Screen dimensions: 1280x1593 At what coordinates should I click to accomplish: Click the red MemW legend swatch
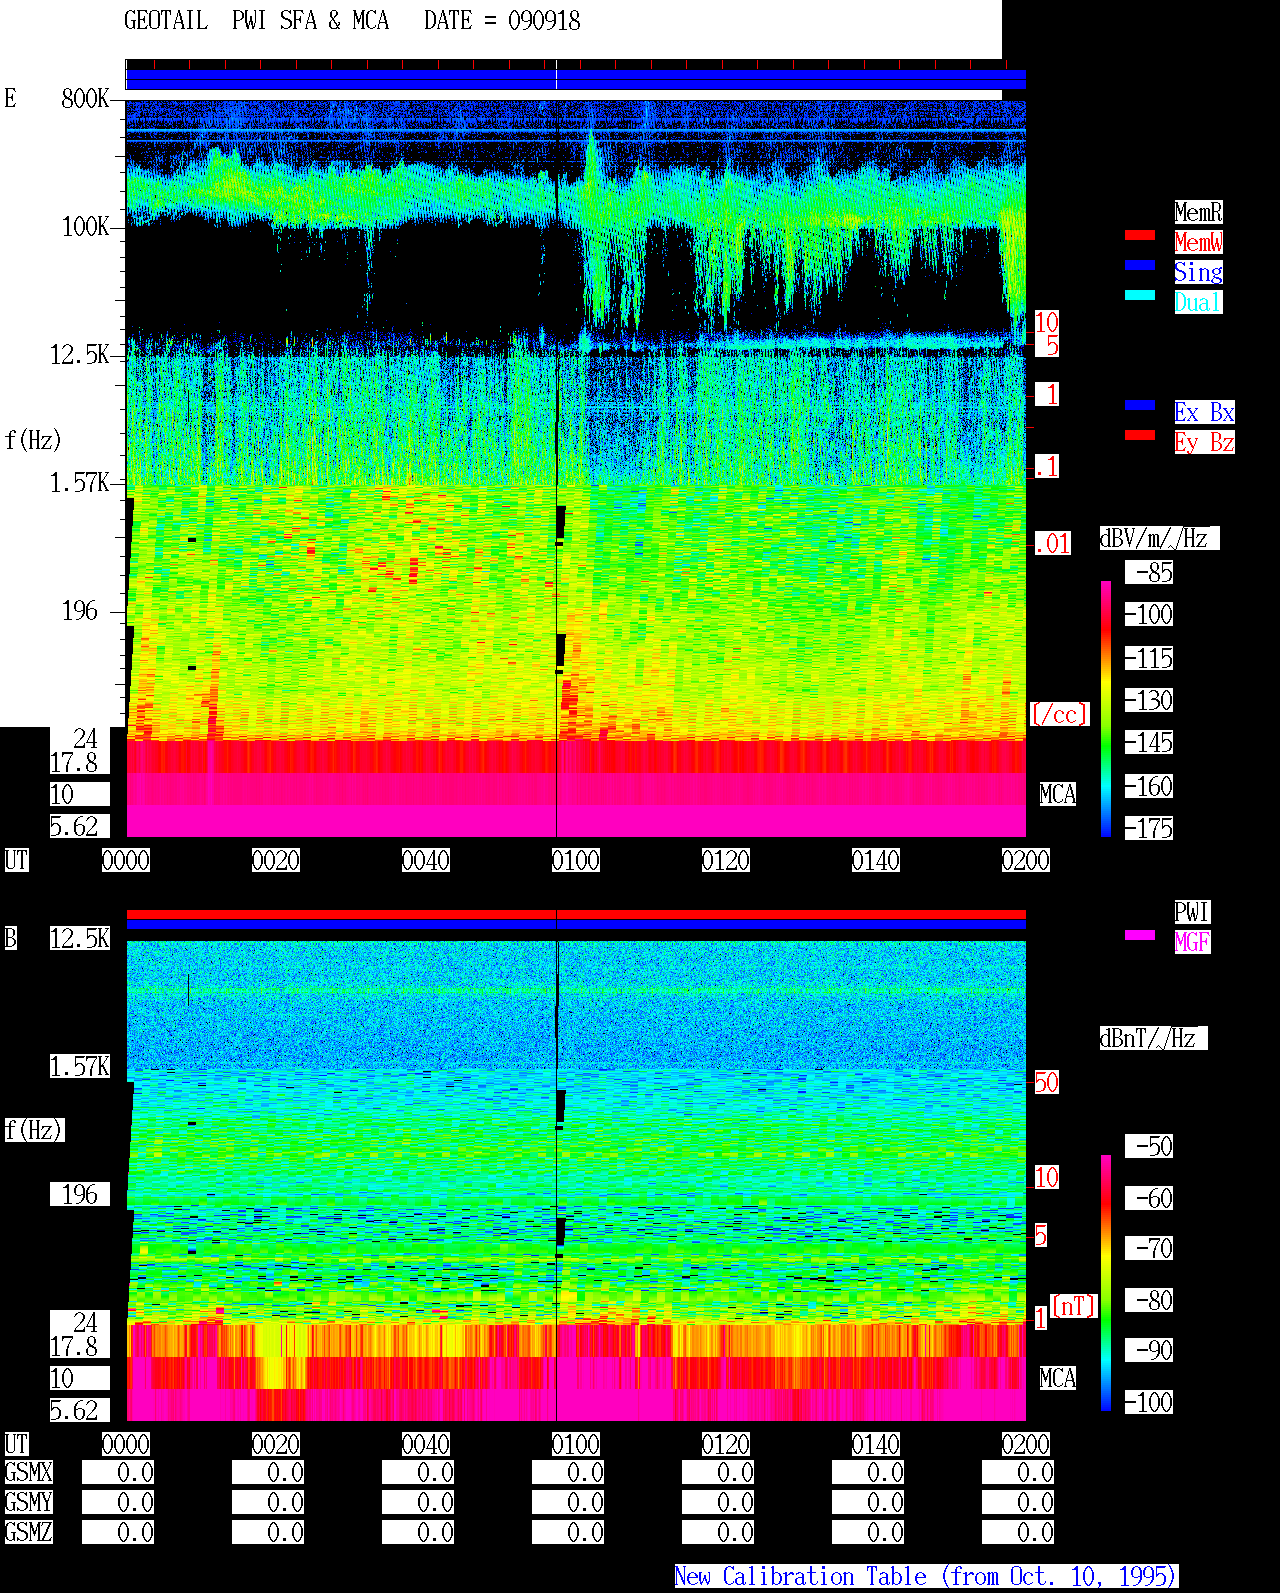pos(1140,235)
